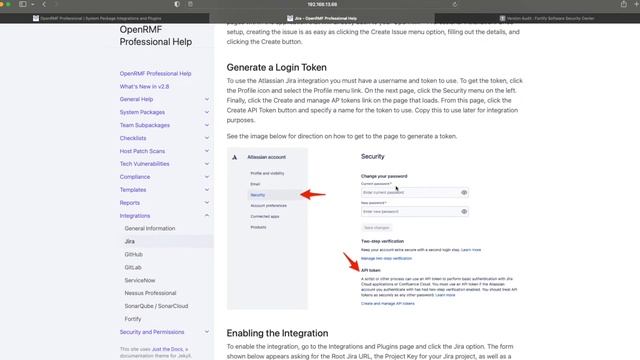Open Tech Vulnerabilities nav link
This screenshot has height=360, width=640.
click(144, 164)
